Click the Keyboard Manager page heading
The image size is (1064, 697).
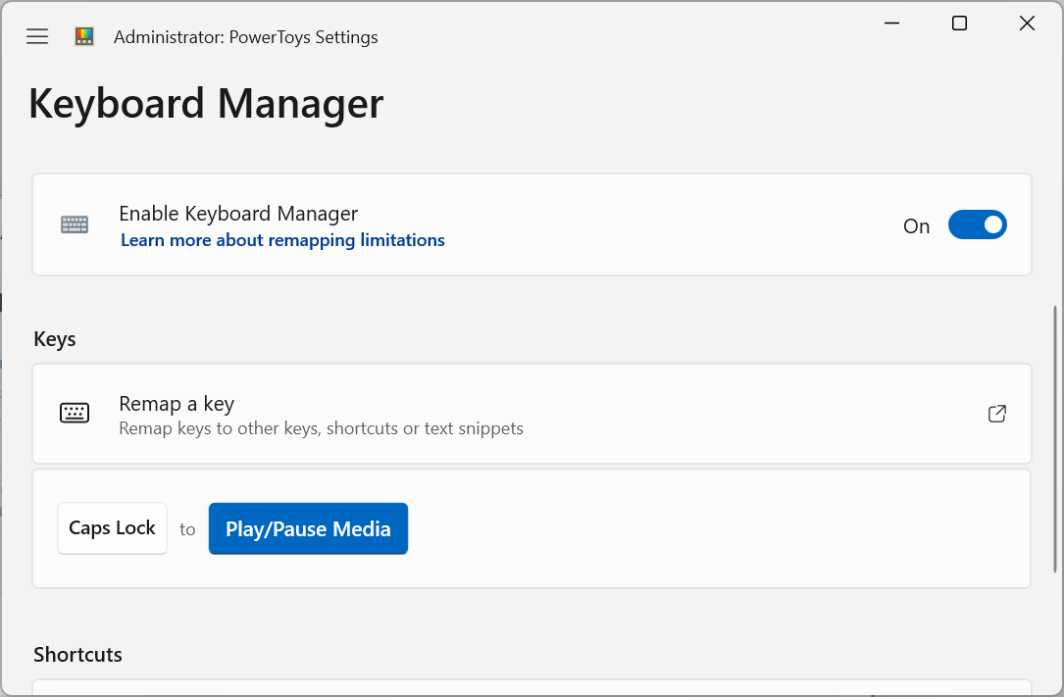206,104
